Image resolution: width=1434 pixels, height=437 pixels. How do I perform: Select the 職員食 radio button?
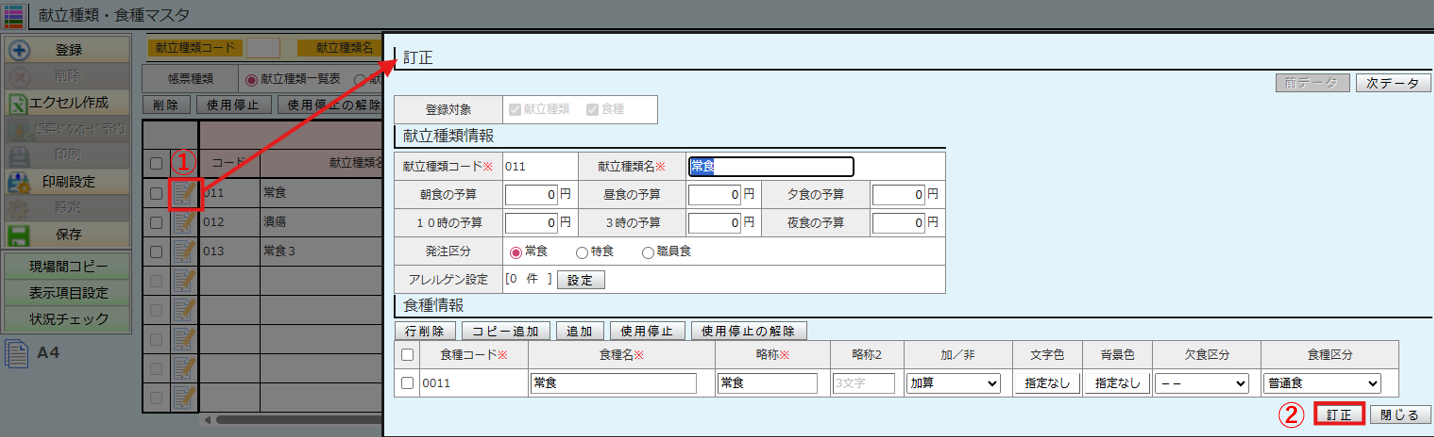tap(648, 253)
